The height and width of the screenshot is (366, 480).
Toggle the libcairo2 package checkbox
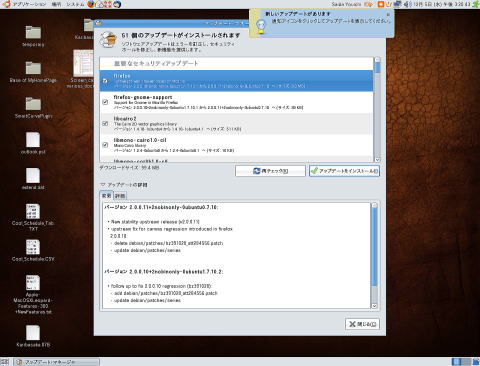click(x=105, y=123)
